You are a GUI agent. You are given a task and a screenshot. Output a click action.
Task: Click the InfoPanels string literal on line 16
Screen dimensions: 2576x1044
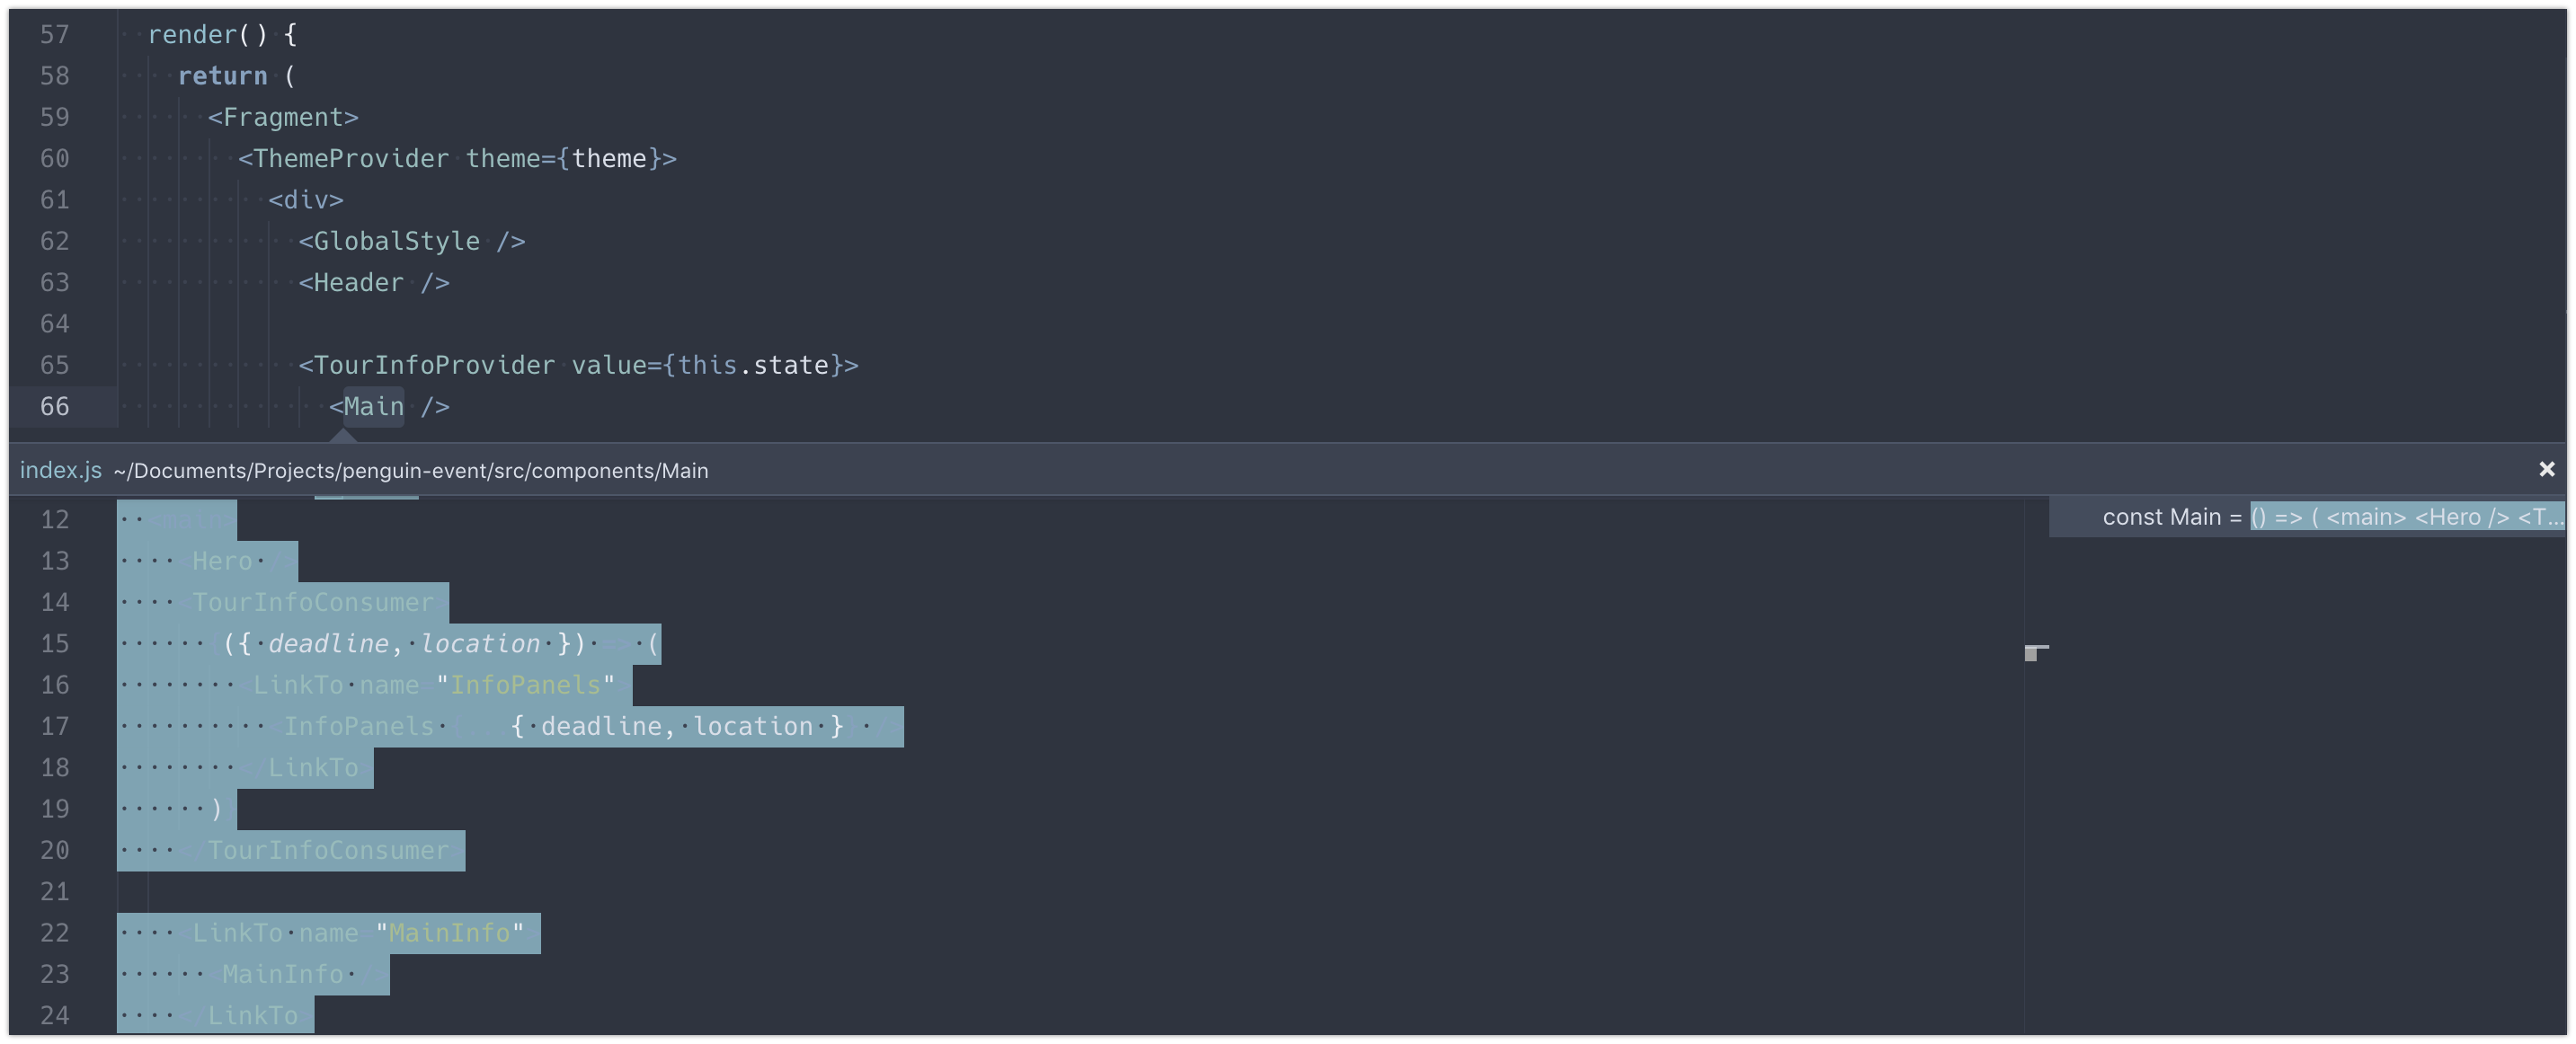pyautogui.click(x=524, y=685)
